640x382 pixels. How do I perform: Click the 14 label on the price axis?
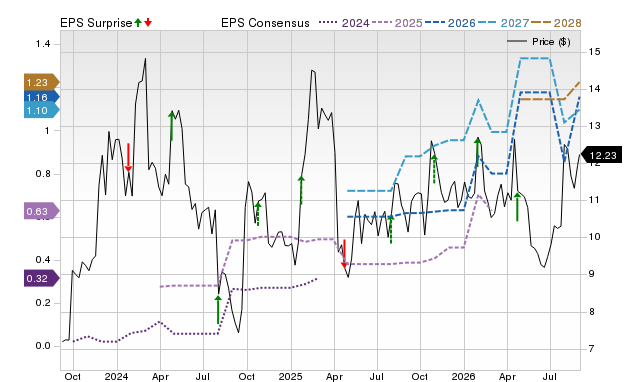tap(594, 89)
